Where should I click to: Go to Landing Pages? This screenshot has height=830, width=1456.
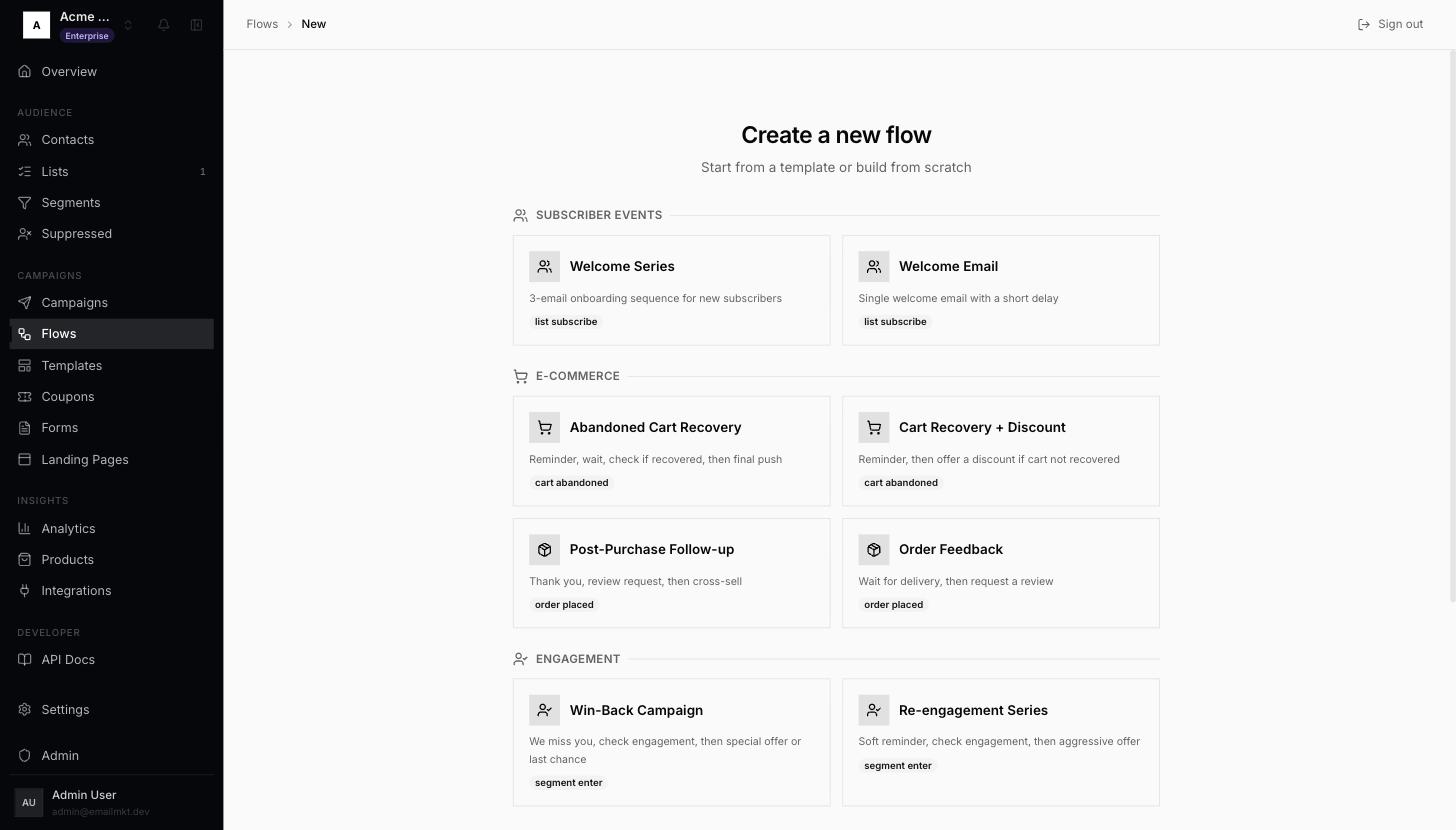[112, 460]
